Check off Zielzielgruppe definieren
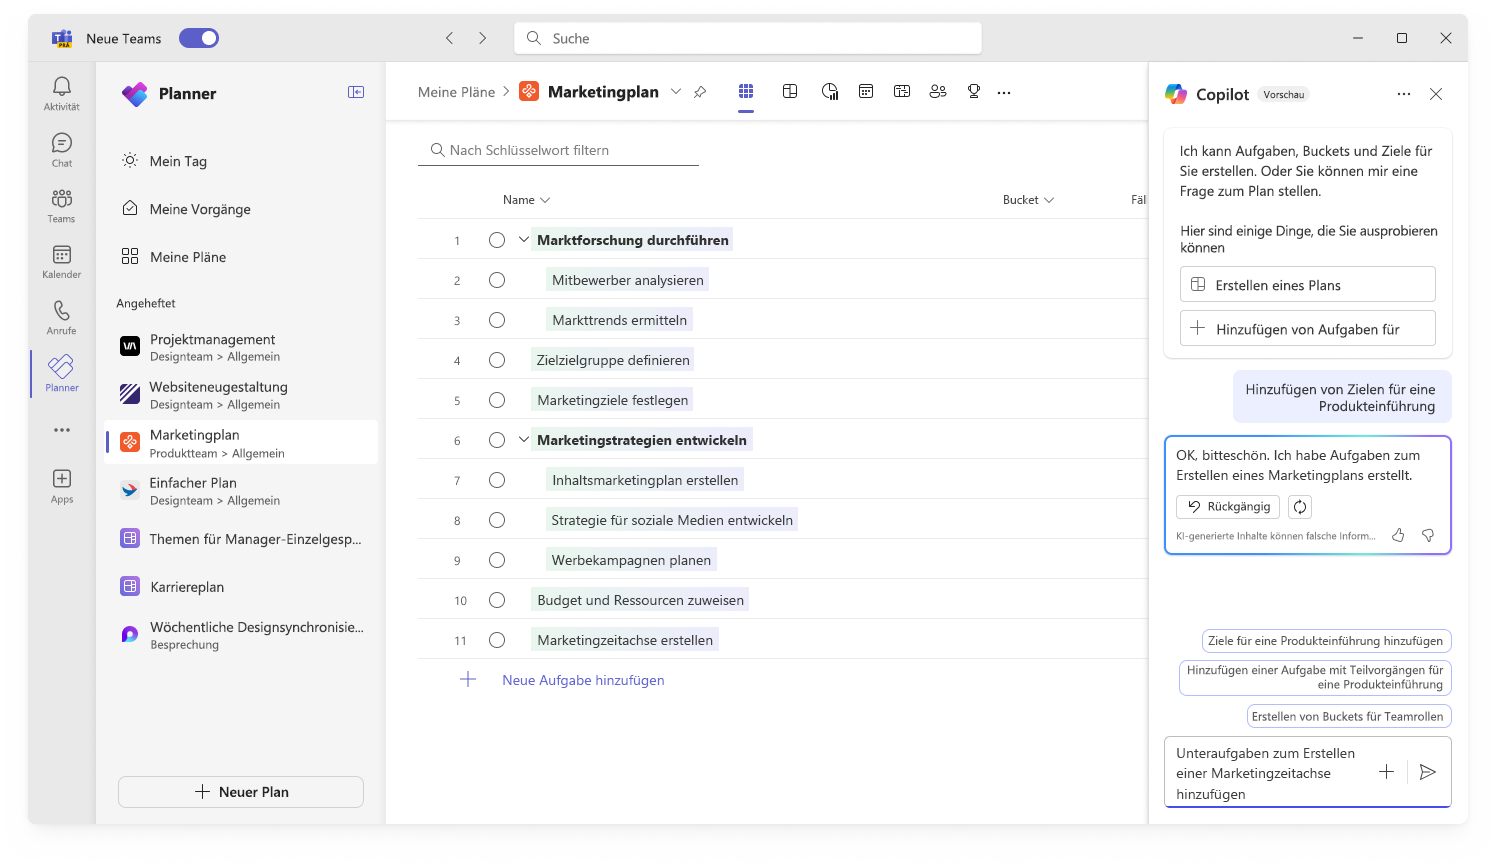This screenshot has height=866, width=1496. point(497,360)
